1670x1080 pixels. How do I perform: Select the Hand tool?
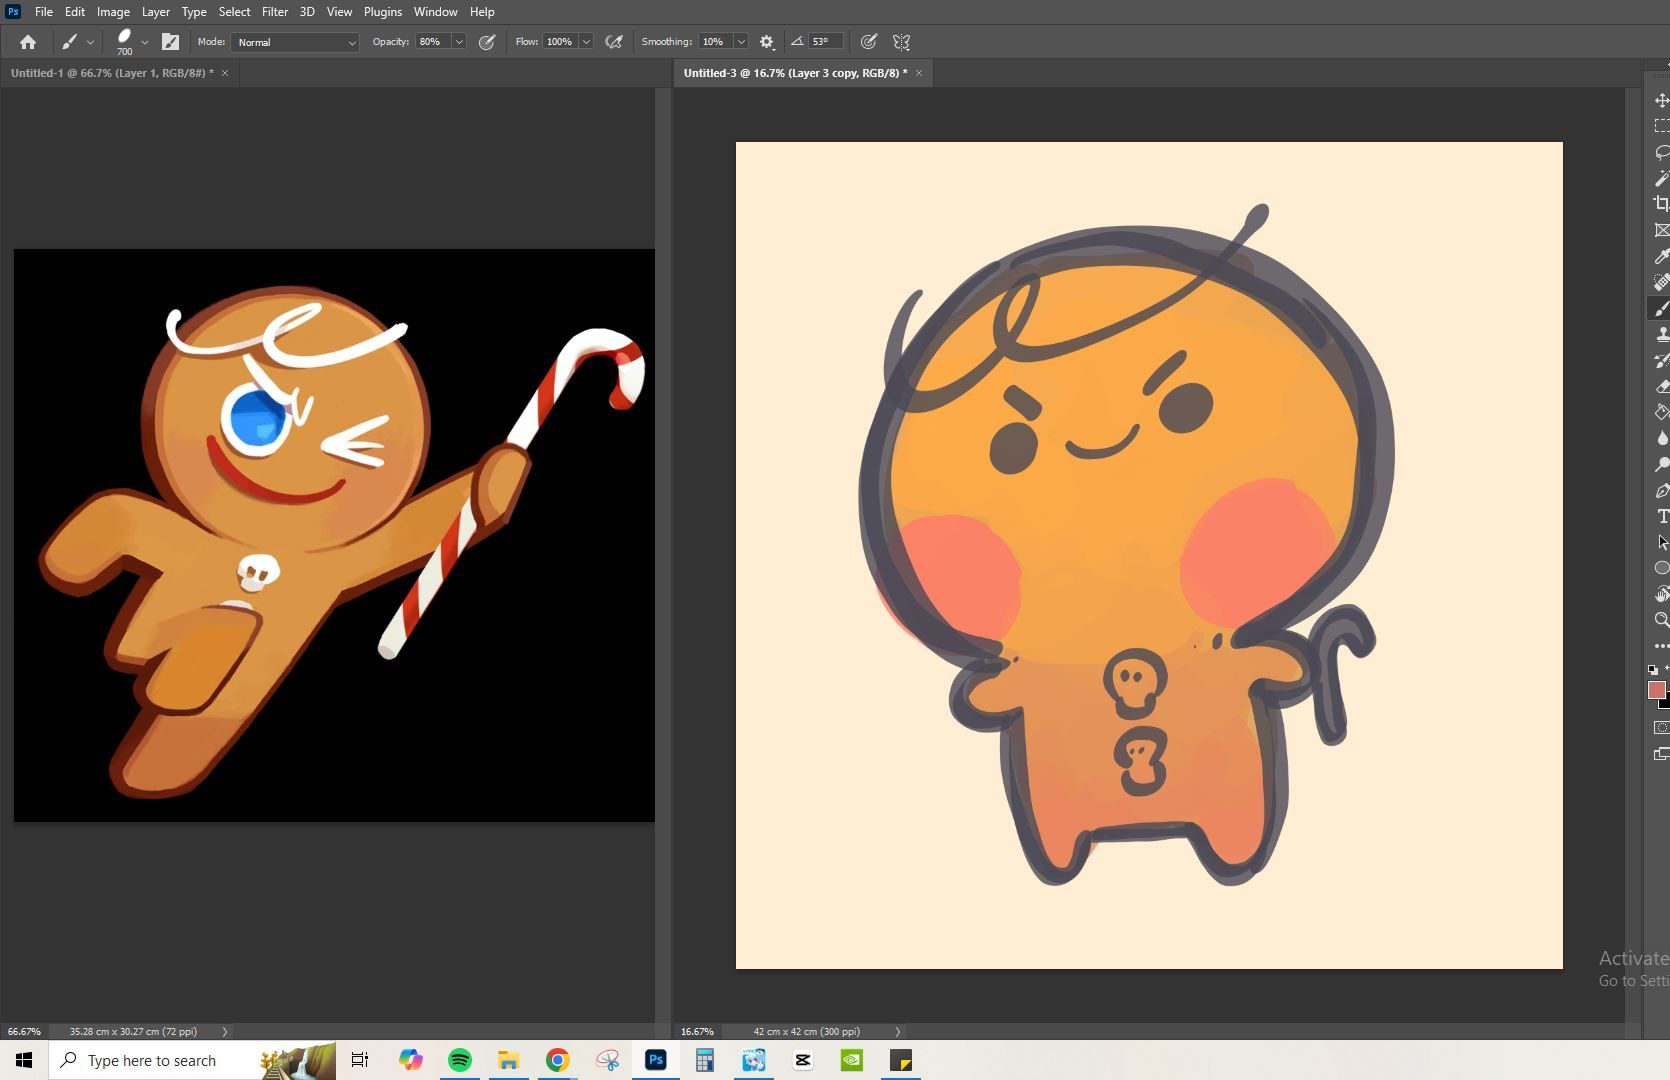(1661, 594)
